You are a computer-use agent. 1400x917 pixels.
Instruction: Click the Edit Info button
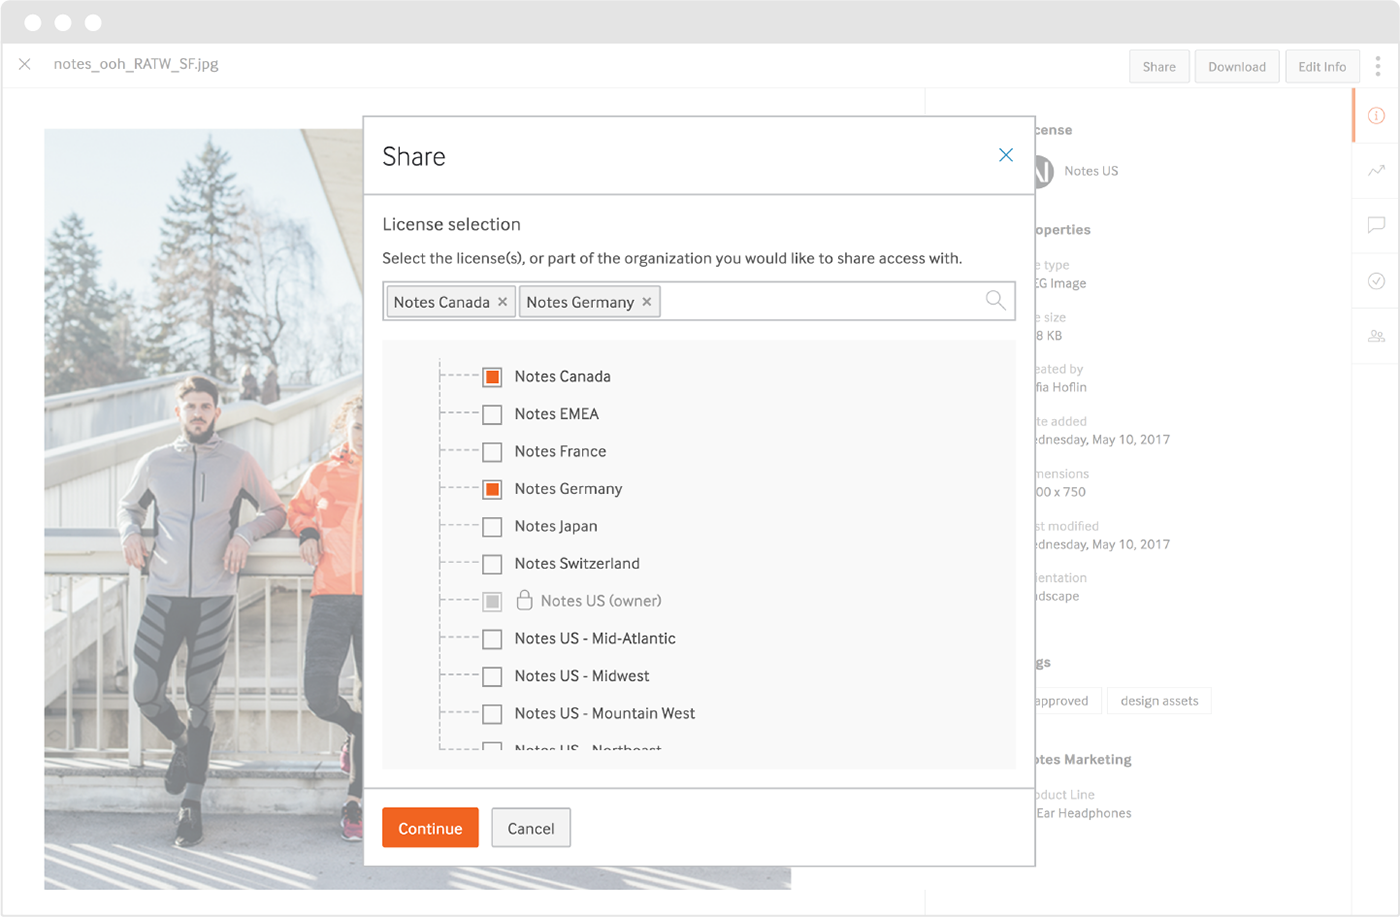(1322, 66)
